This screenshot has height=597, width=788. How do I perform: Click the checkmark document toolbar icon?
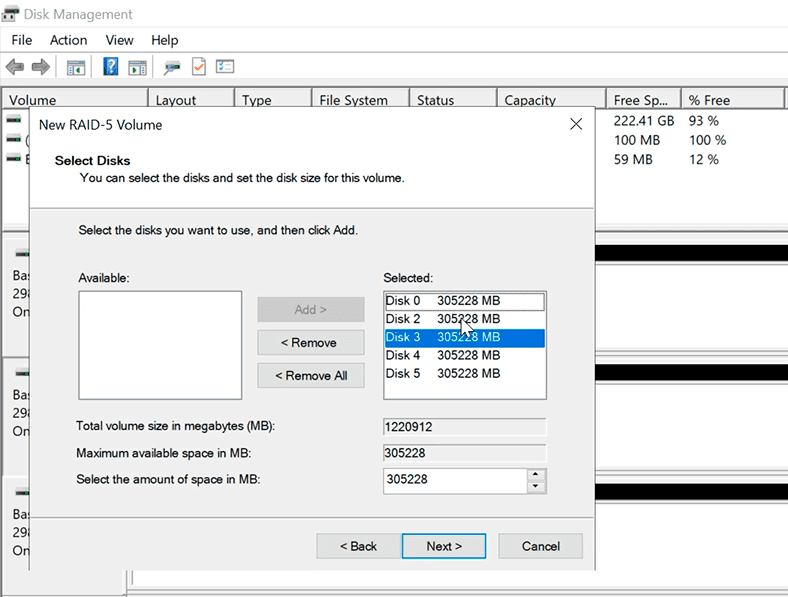click(x=199, y=66)
